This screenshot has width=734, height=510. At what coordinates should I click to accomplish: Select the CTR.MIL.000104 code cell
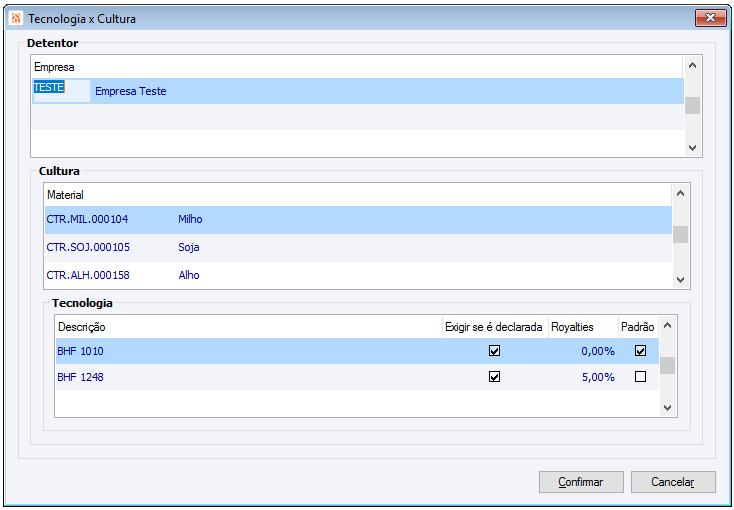coord(87,219)
